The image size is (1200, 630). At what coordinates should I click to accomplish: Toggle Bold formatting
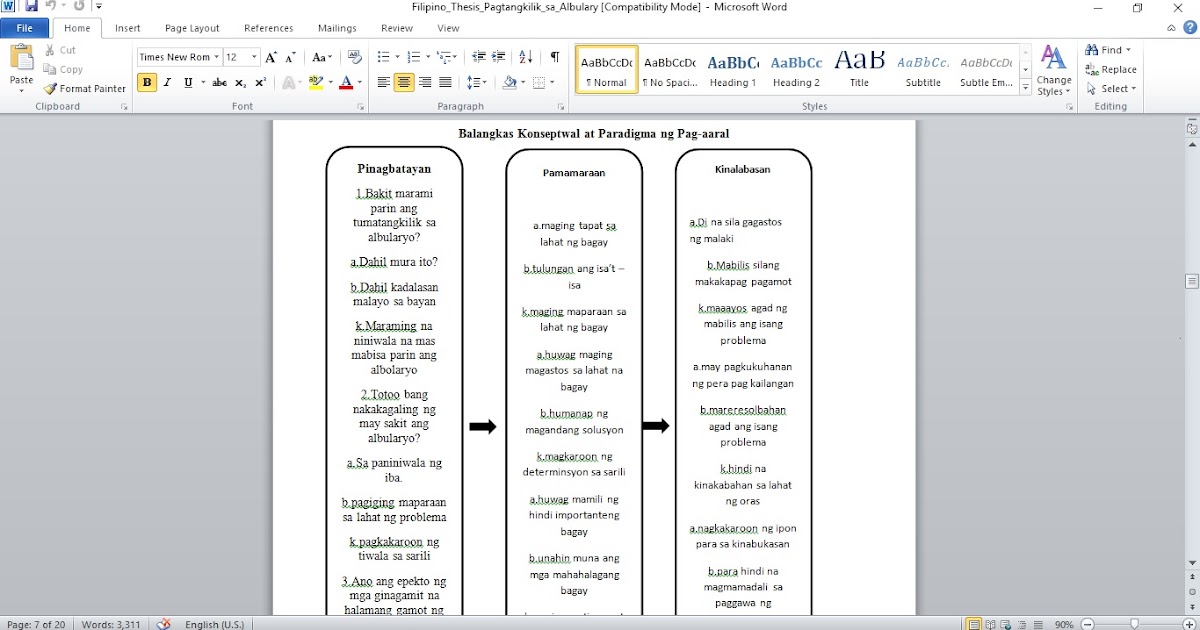coord(147,83)
